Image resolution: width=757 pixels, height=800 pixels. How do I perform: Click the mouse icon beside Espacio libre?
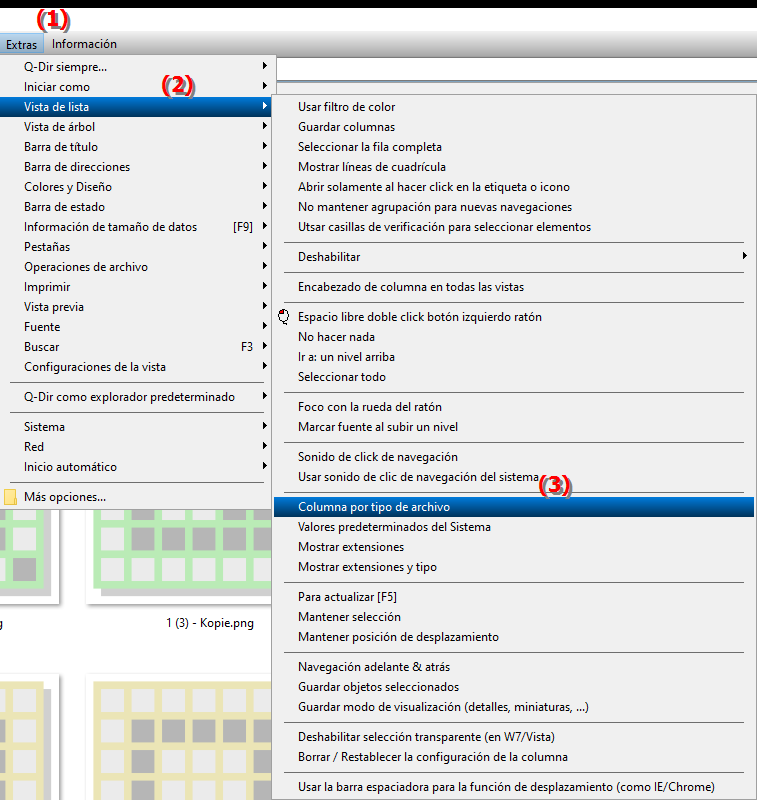[x=284, y=317]
